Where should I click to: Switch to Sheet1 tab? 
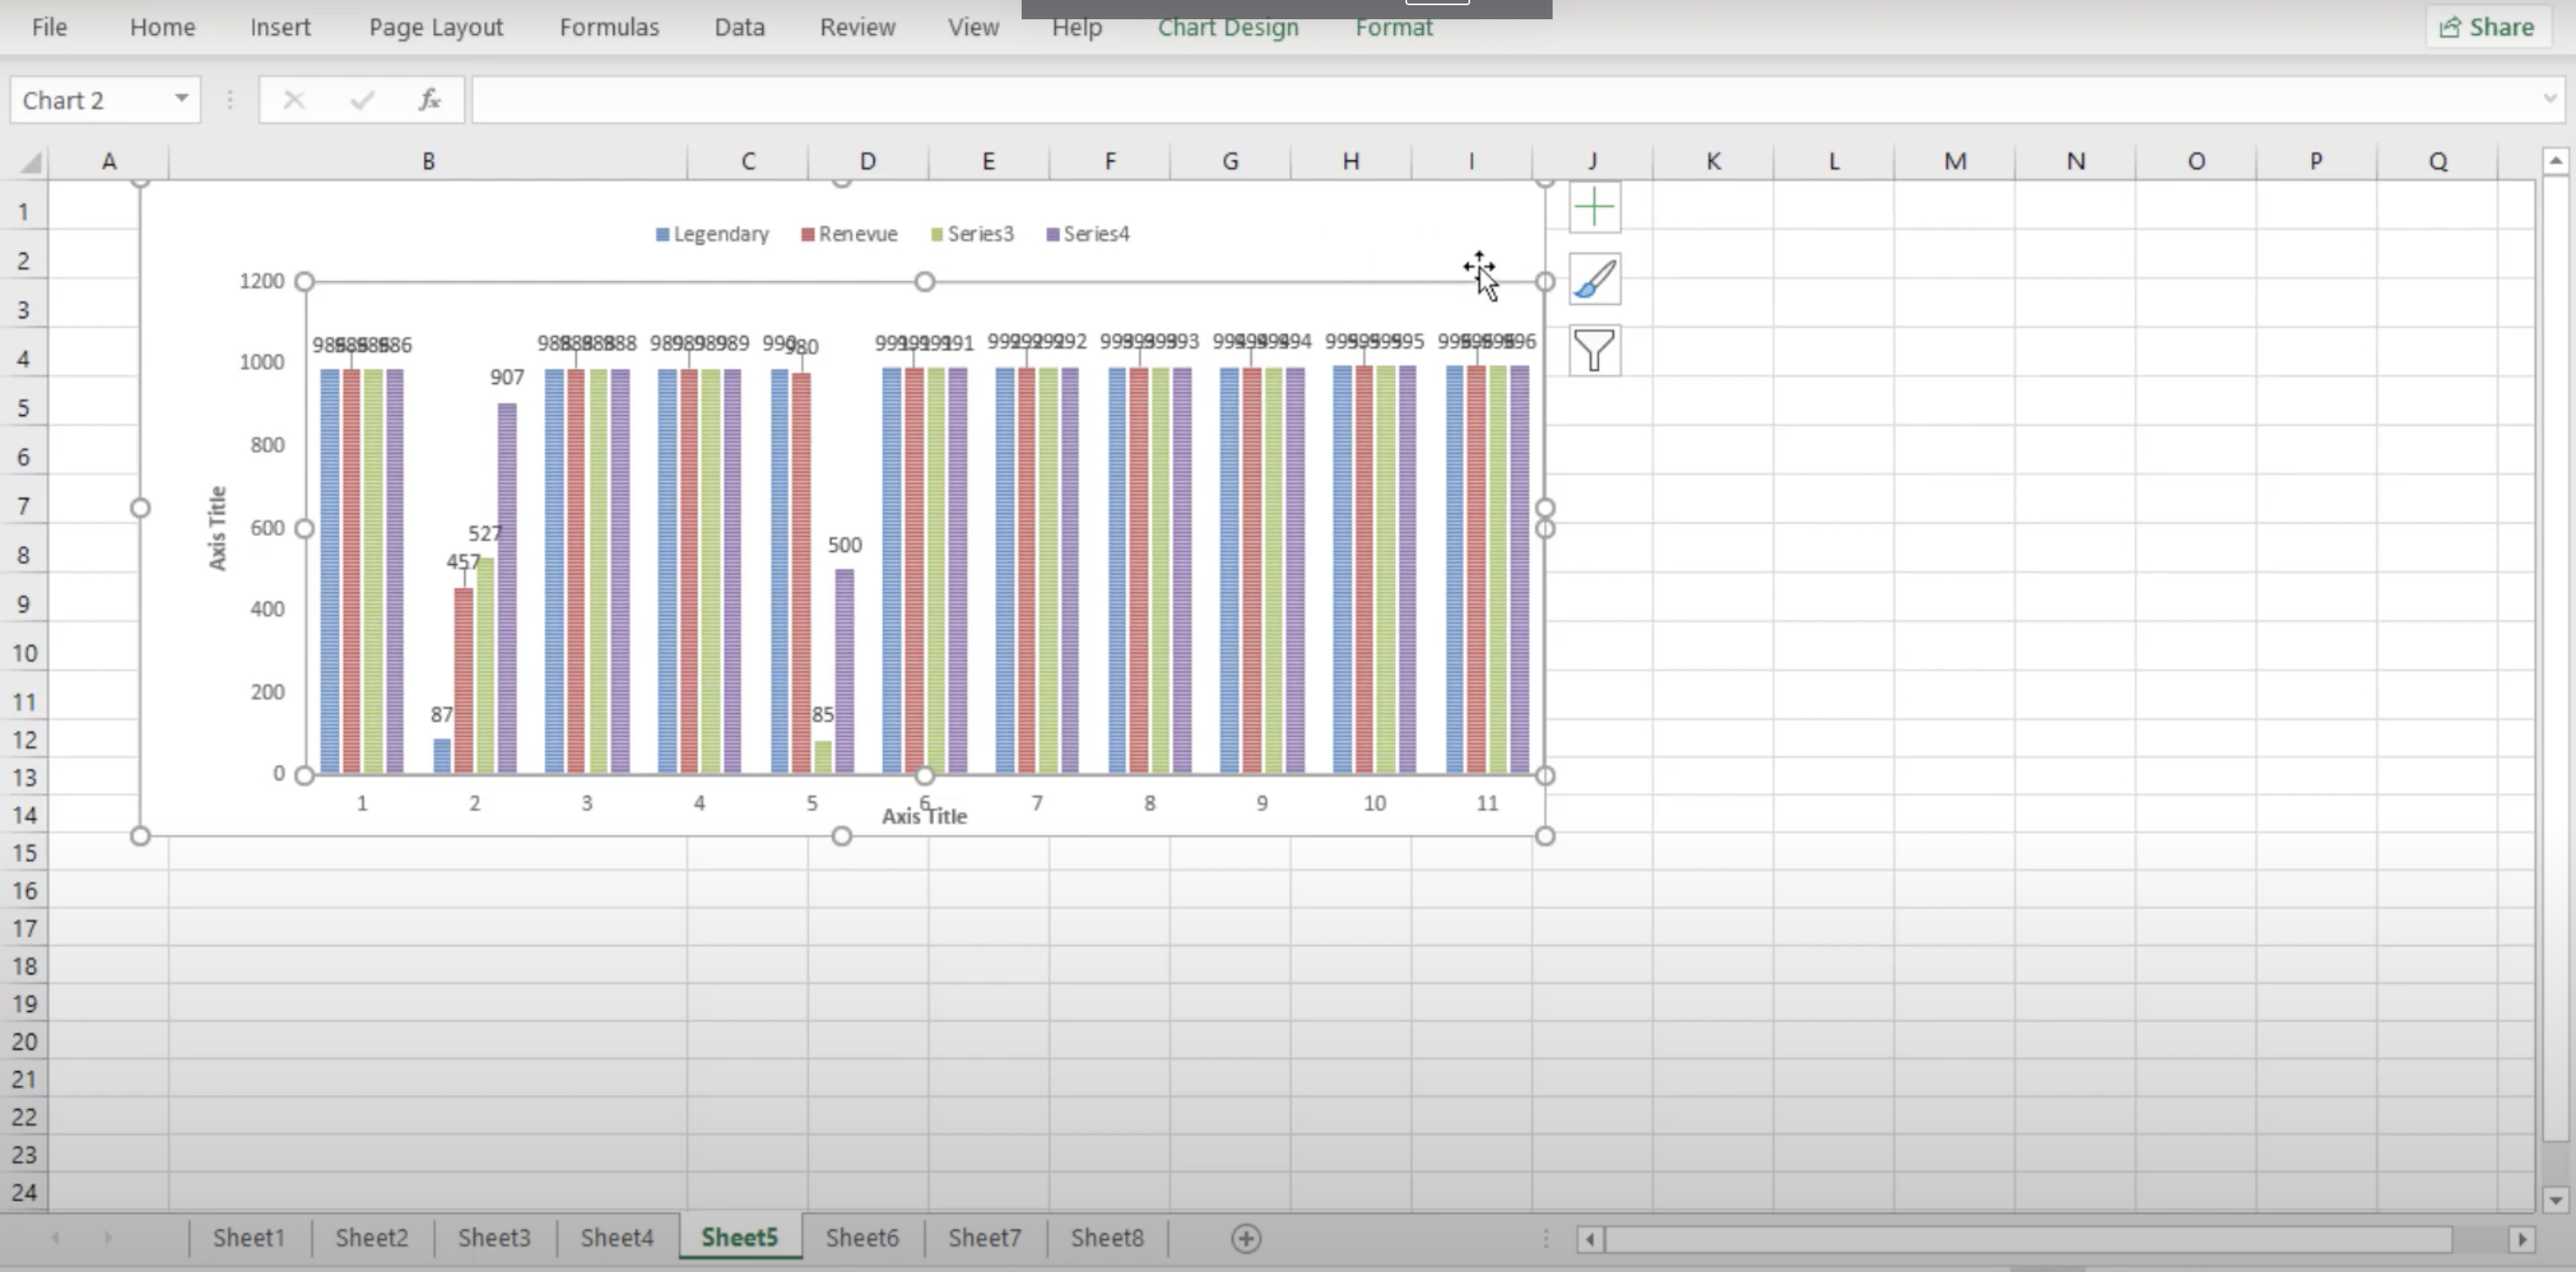(x=248, y=1238)
